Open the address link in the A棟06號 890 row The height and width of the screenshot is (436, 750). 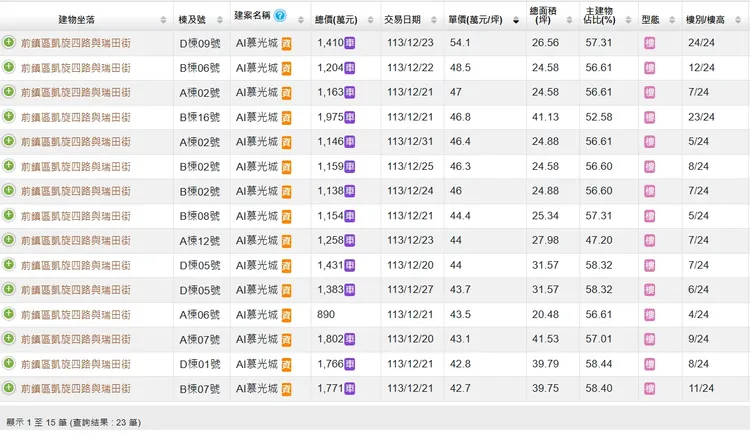pos(76,315)
